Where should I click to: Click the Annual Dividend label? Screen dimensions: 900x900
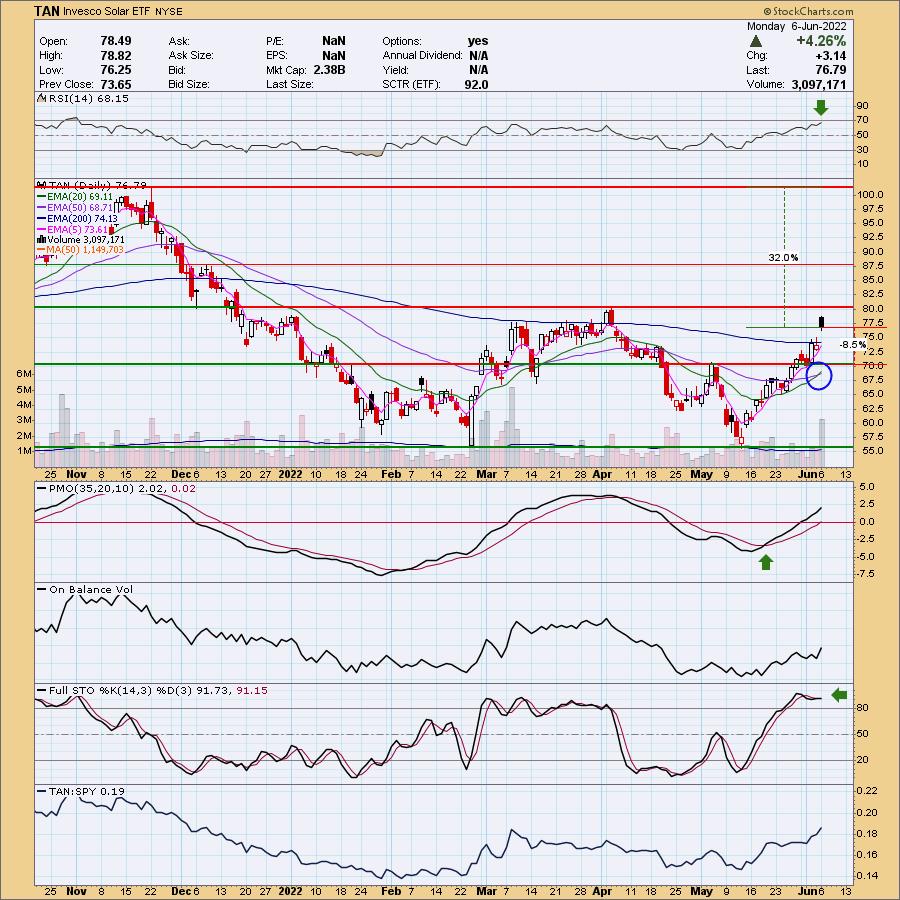422,56
